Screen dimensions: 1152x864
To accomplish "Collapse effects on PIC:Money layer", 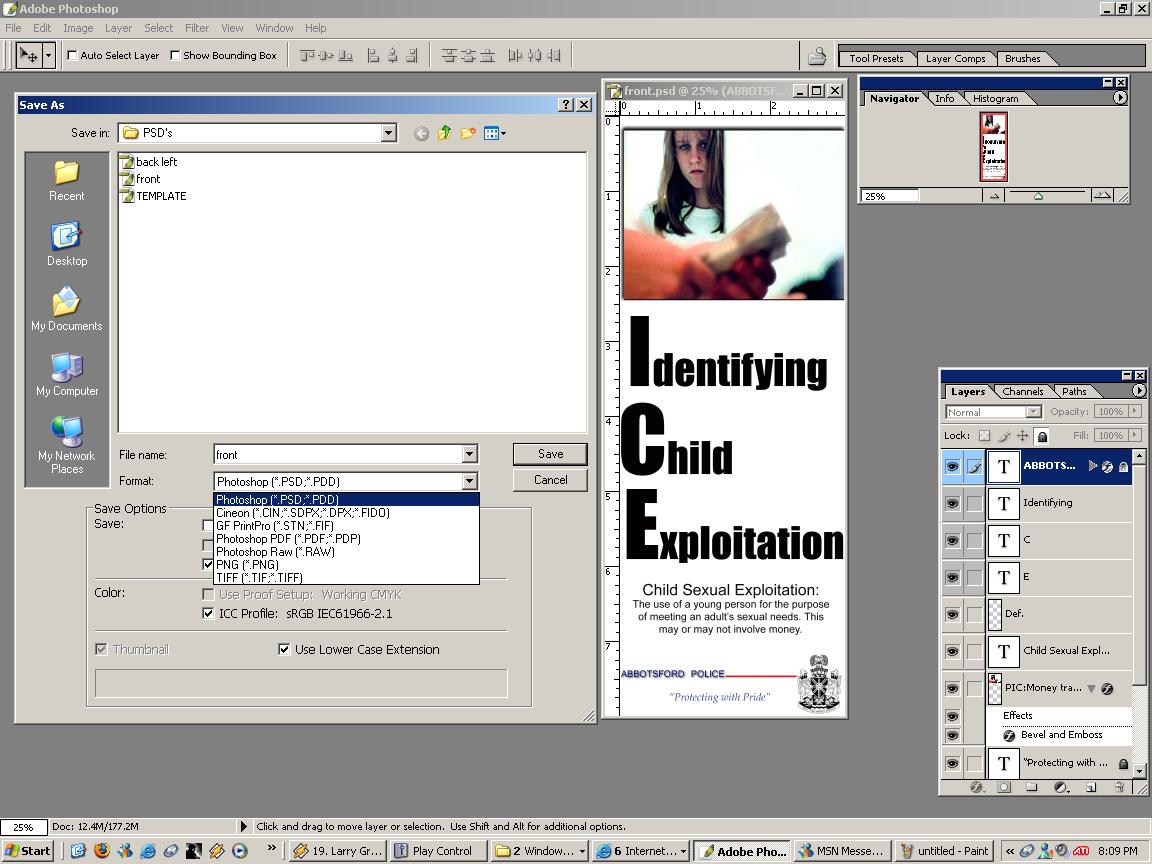I will click(1091, 688).
